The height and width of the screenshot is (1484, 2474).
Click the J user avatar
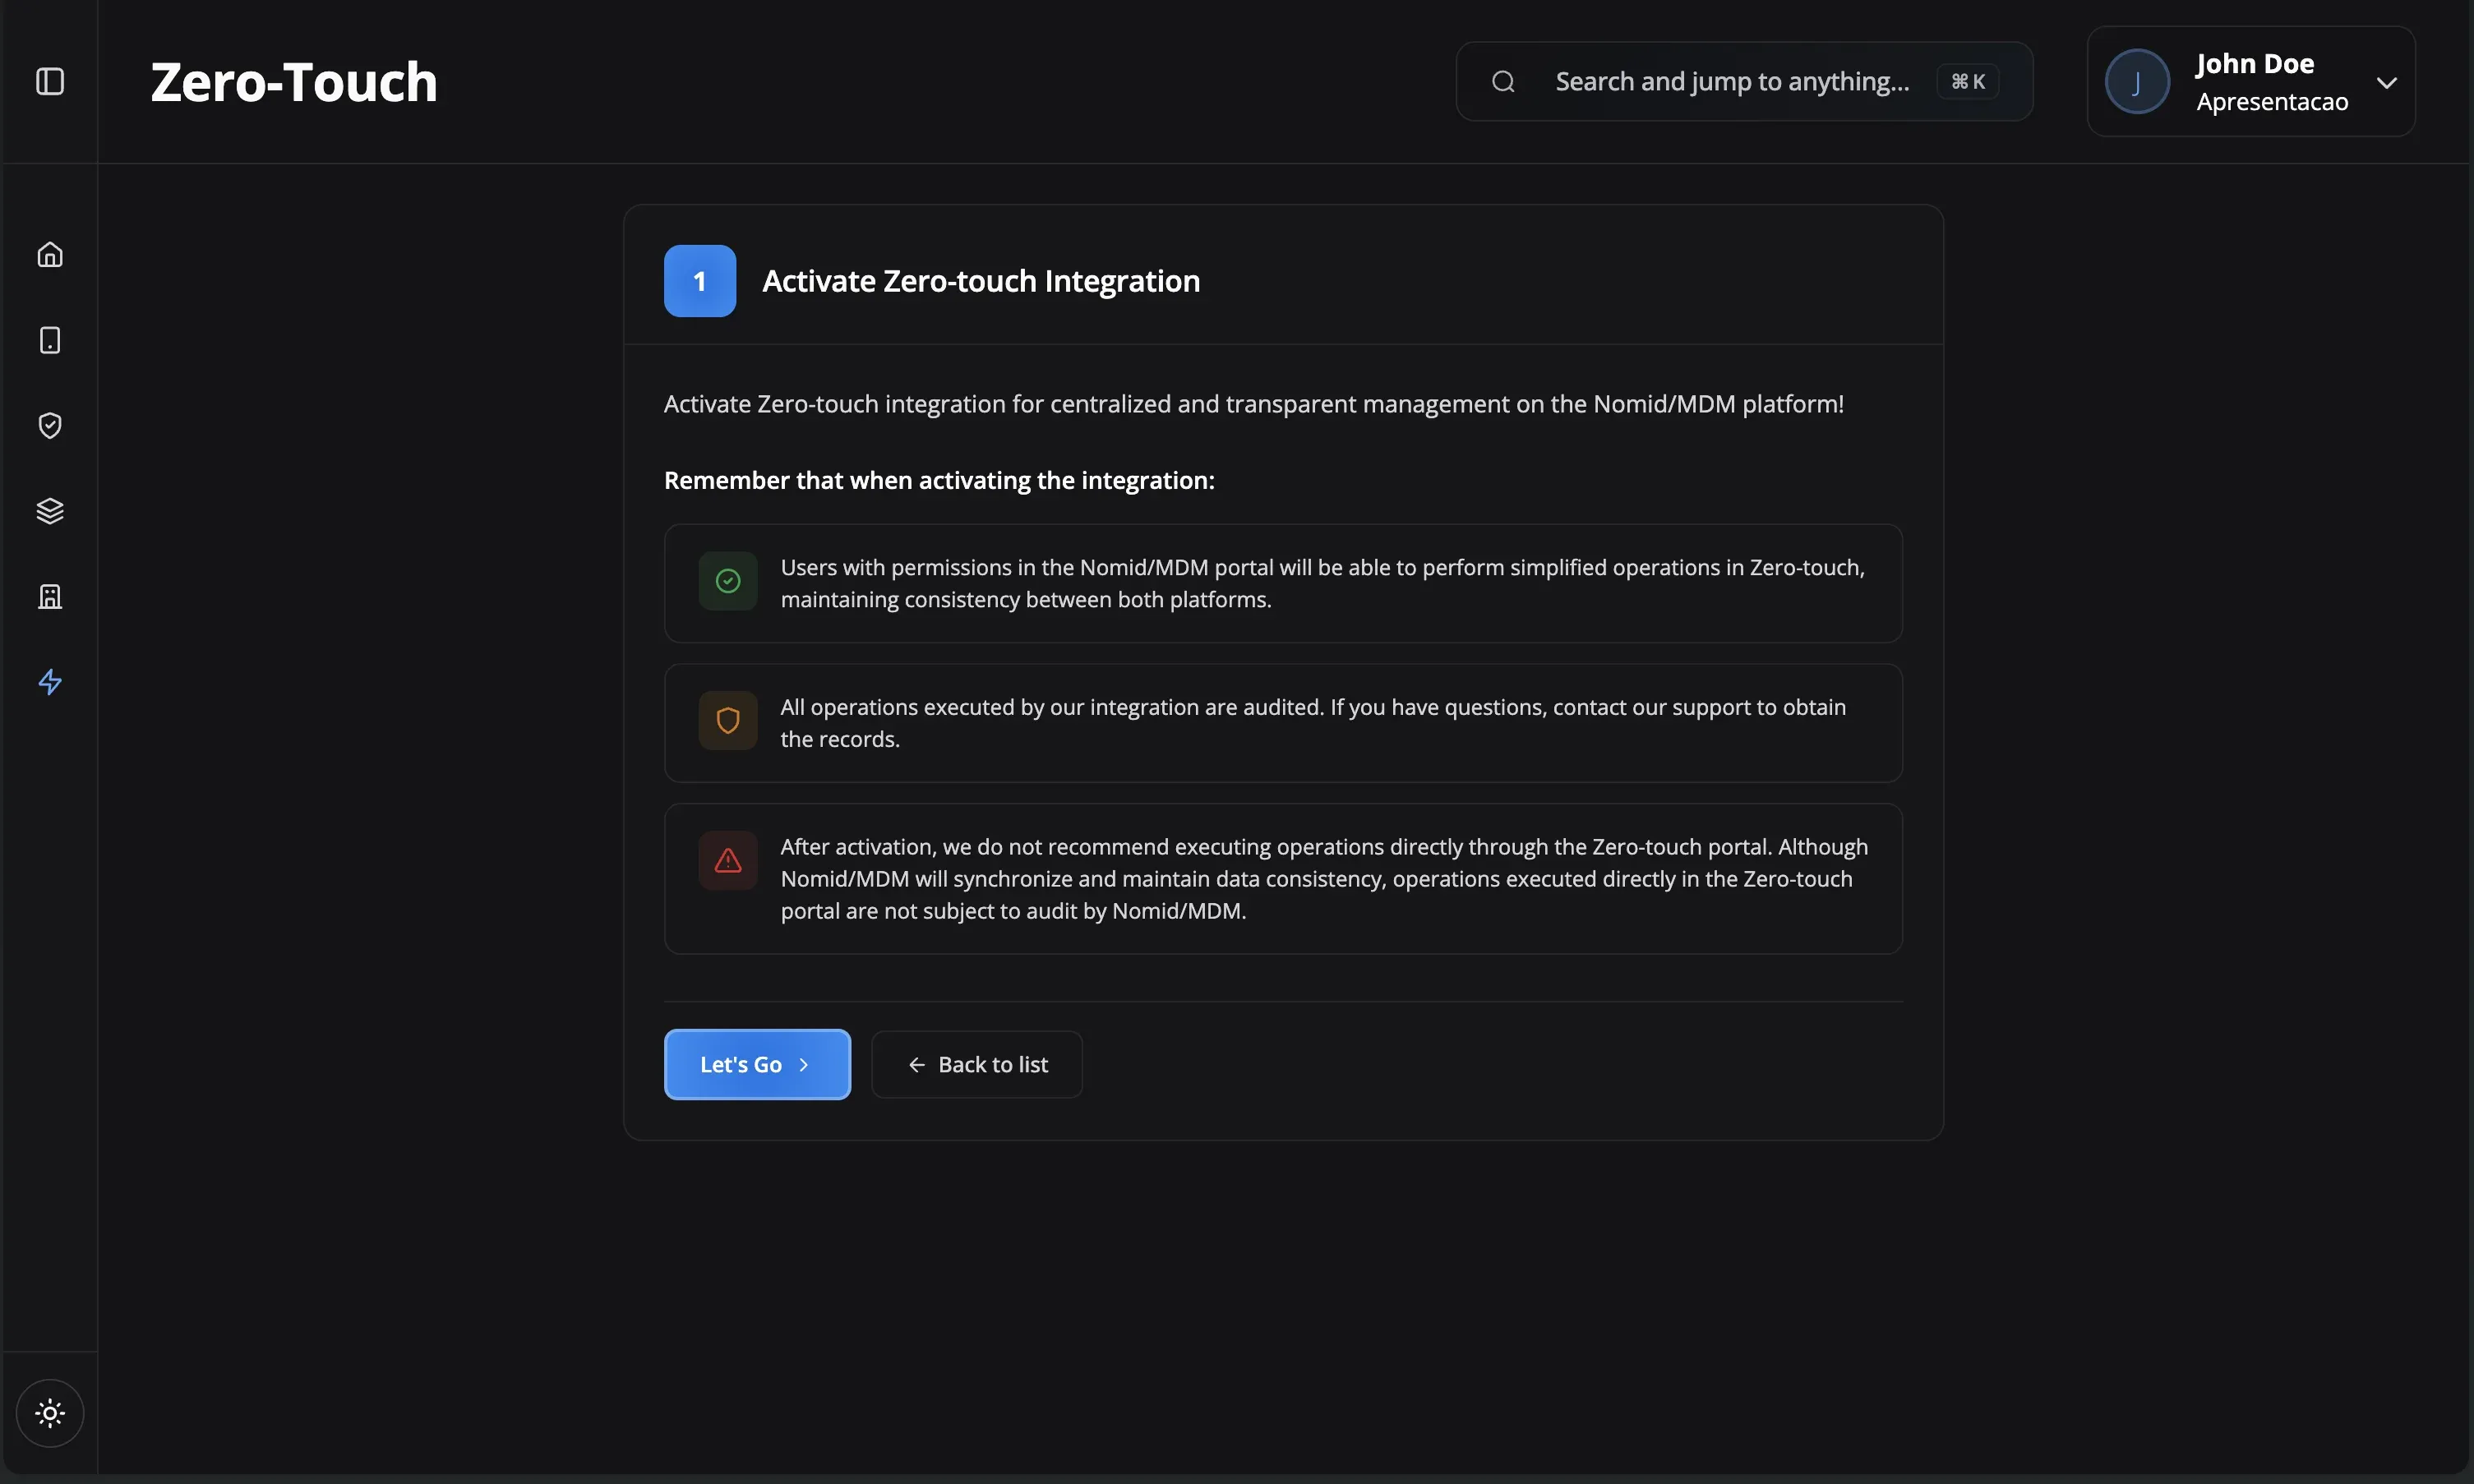coord(2137,81)
